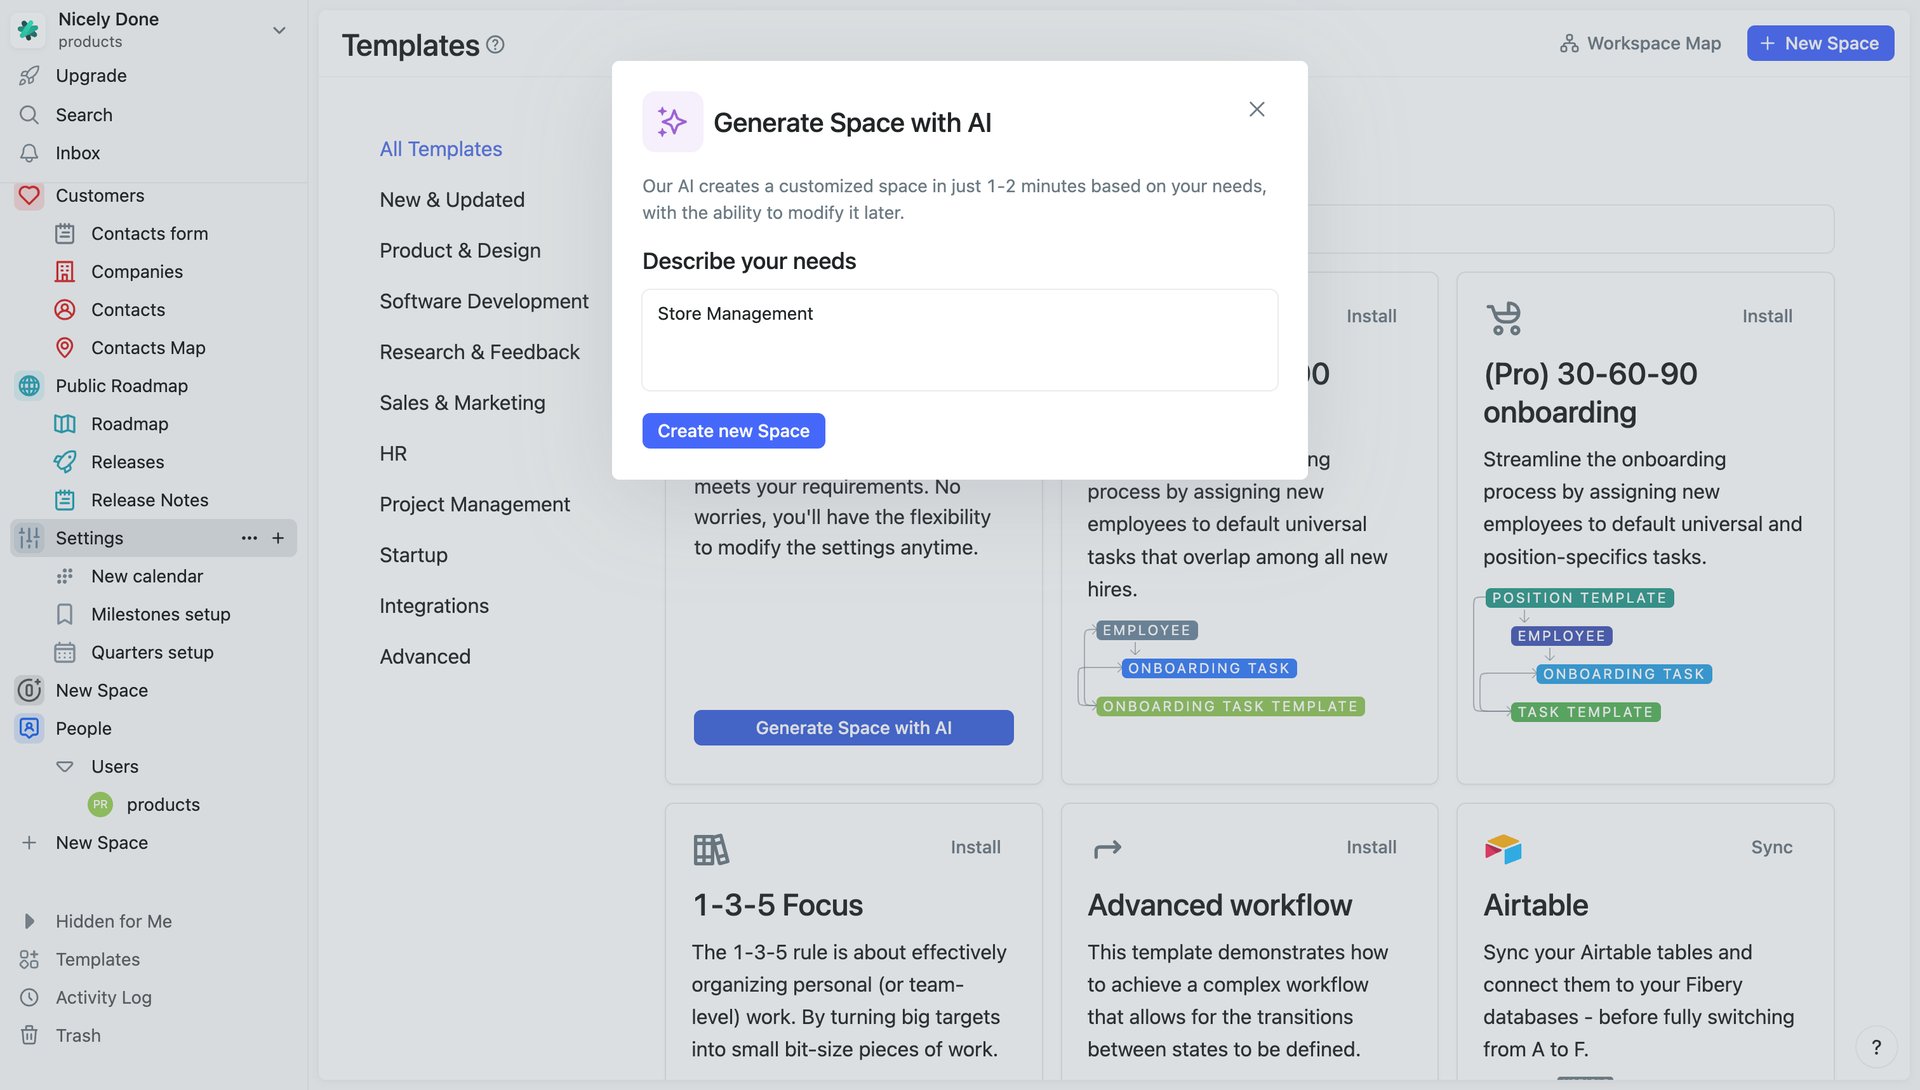Screen dimensions: 1920x1090
Task: Collapse the Nicely Done workspace chevron
Action: pyautogui.click(x=279, y=30)
